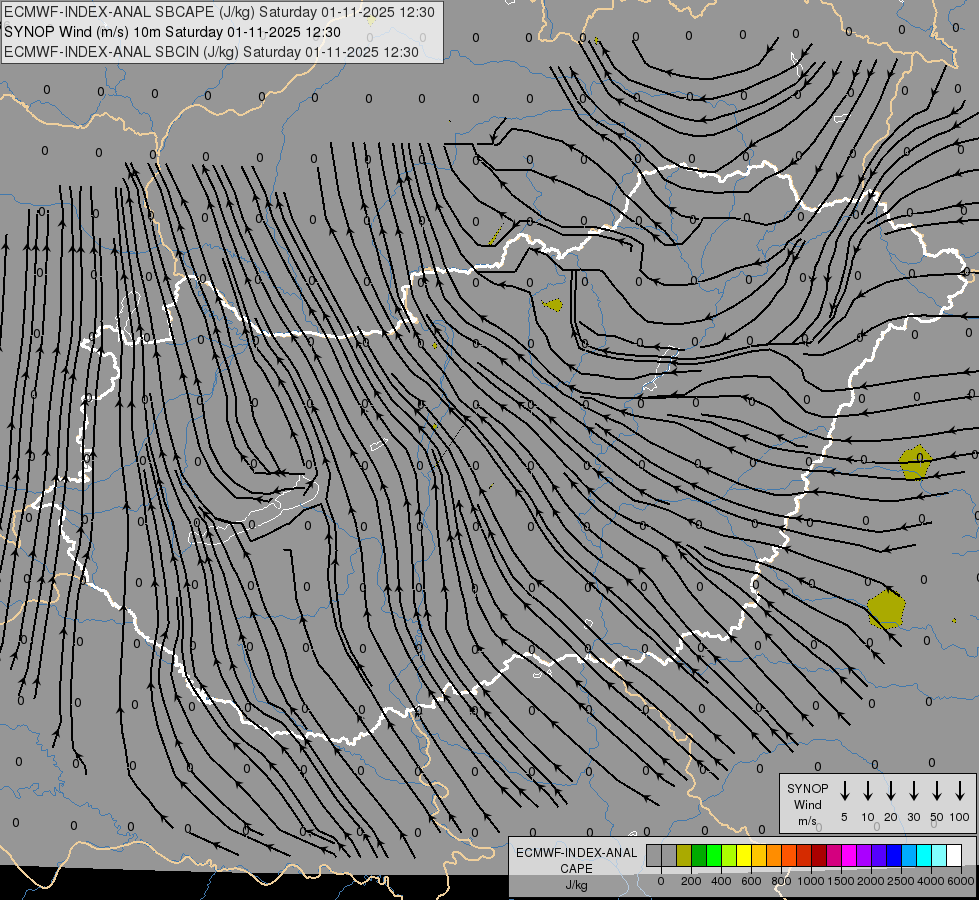979x900 pixels.
Task: Choose the bright magenta CAPE swatch
Action: pos(849,855)
